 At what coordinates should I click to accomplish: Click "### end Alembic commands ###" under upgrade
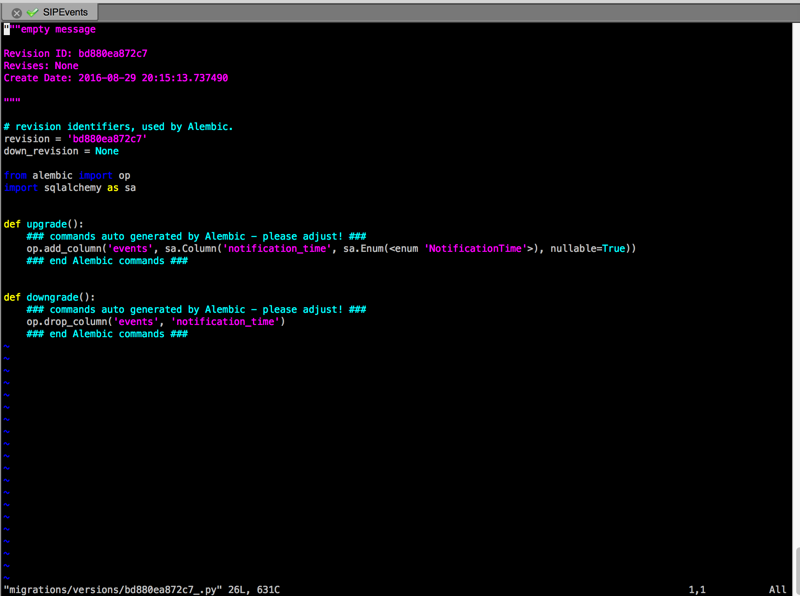[107, 261]
